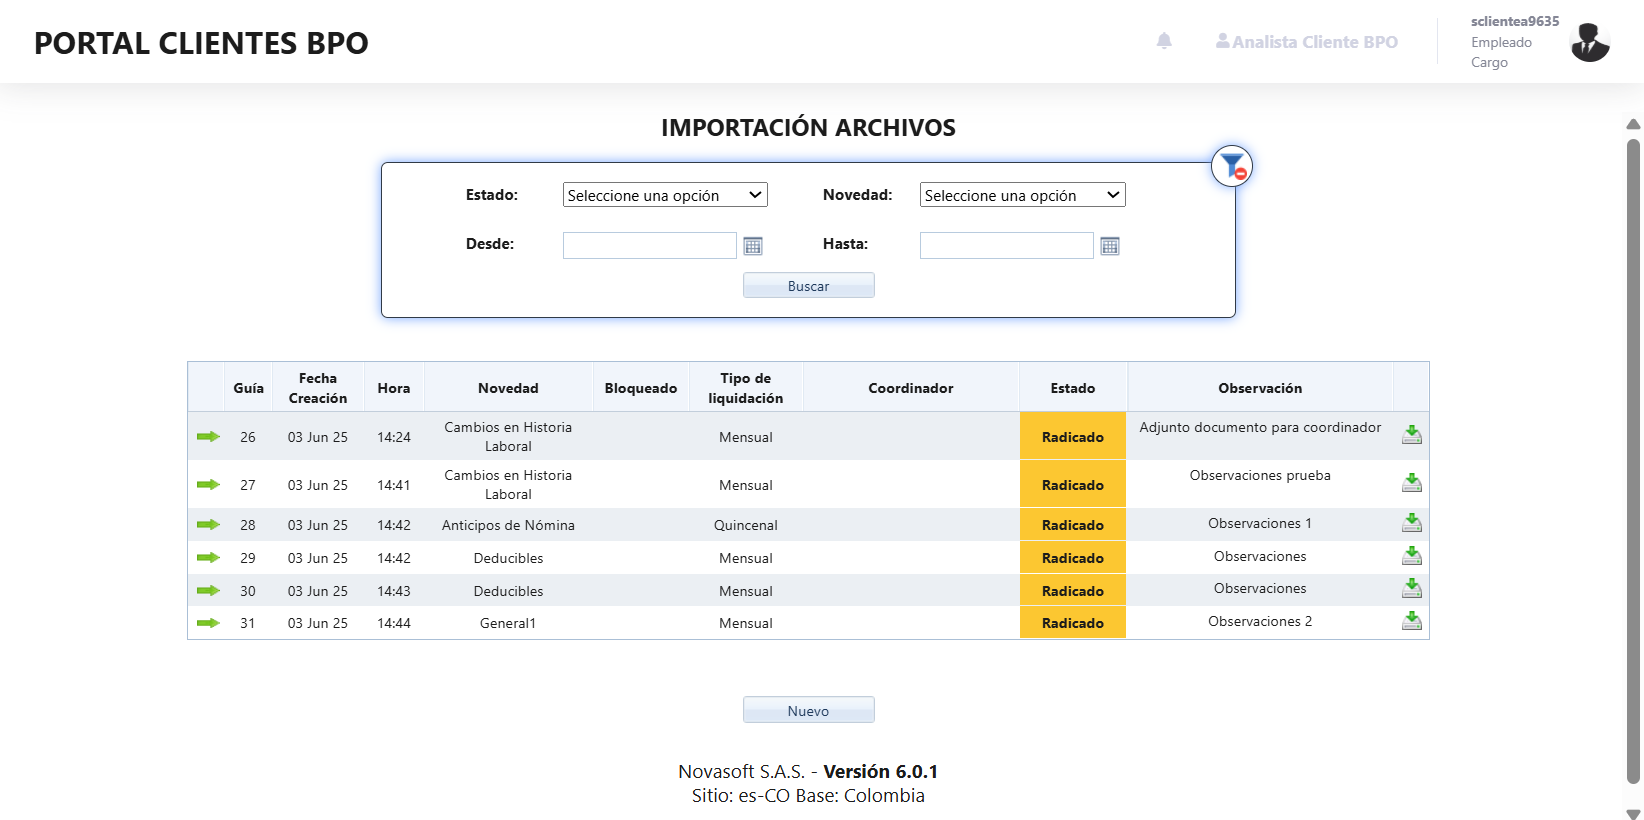
Task: Download the file for guía 27
Action: click(1412, 483)
